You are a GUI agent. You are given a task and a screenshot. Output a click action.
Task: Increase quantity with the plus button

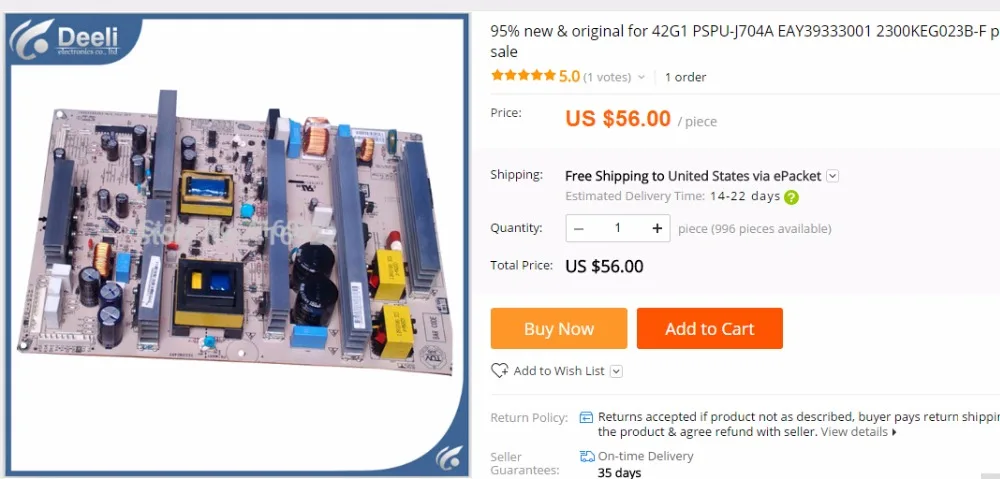[x=658, y=228]
